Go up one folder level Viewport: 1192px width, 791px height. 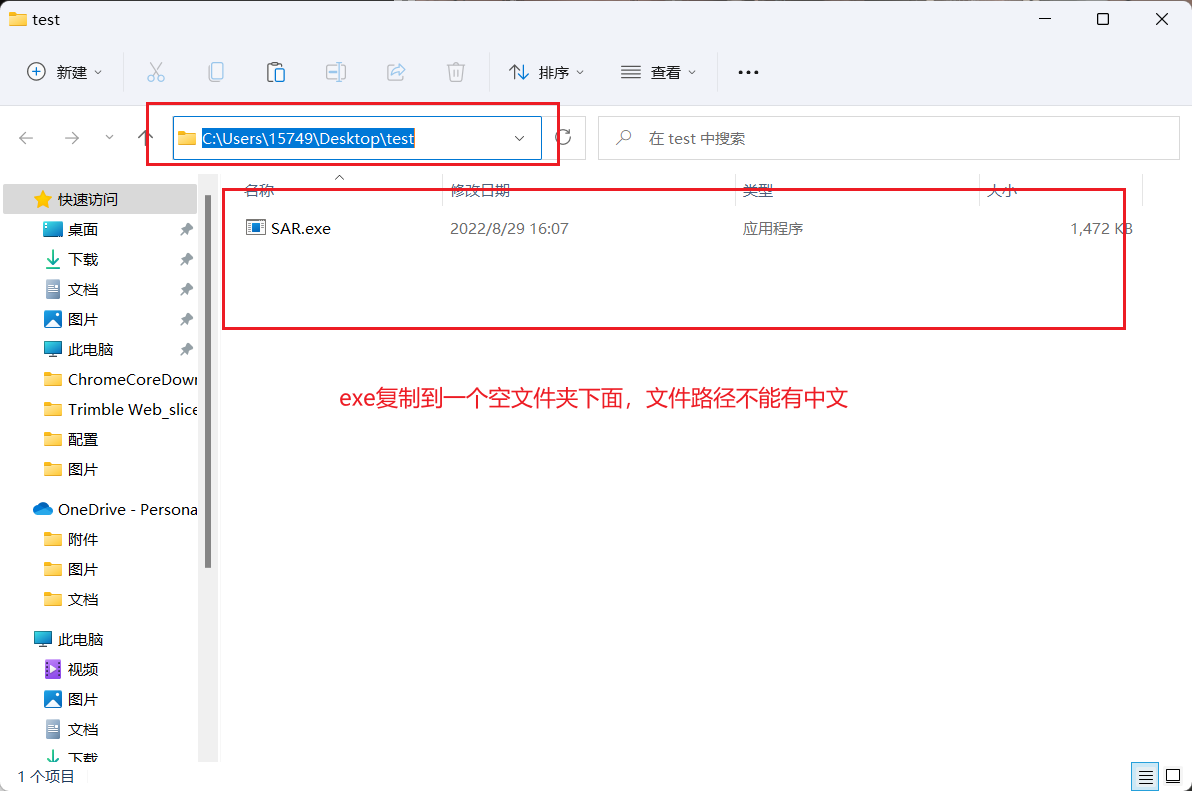(x=145, y=138)
